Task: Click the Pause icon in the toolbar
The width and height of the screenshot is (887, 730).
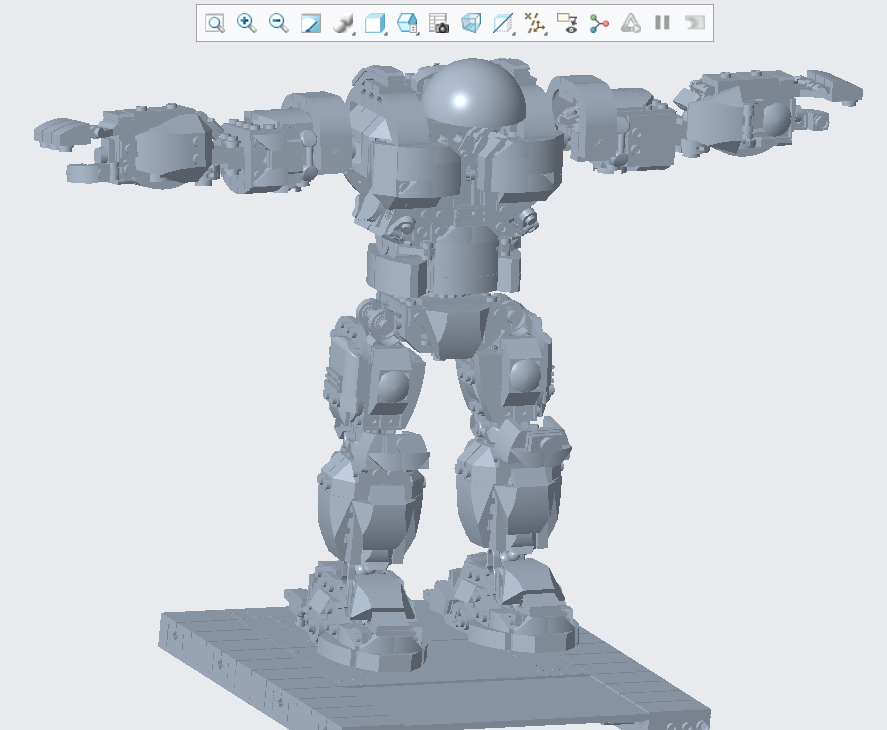Action: coord(662,23)
